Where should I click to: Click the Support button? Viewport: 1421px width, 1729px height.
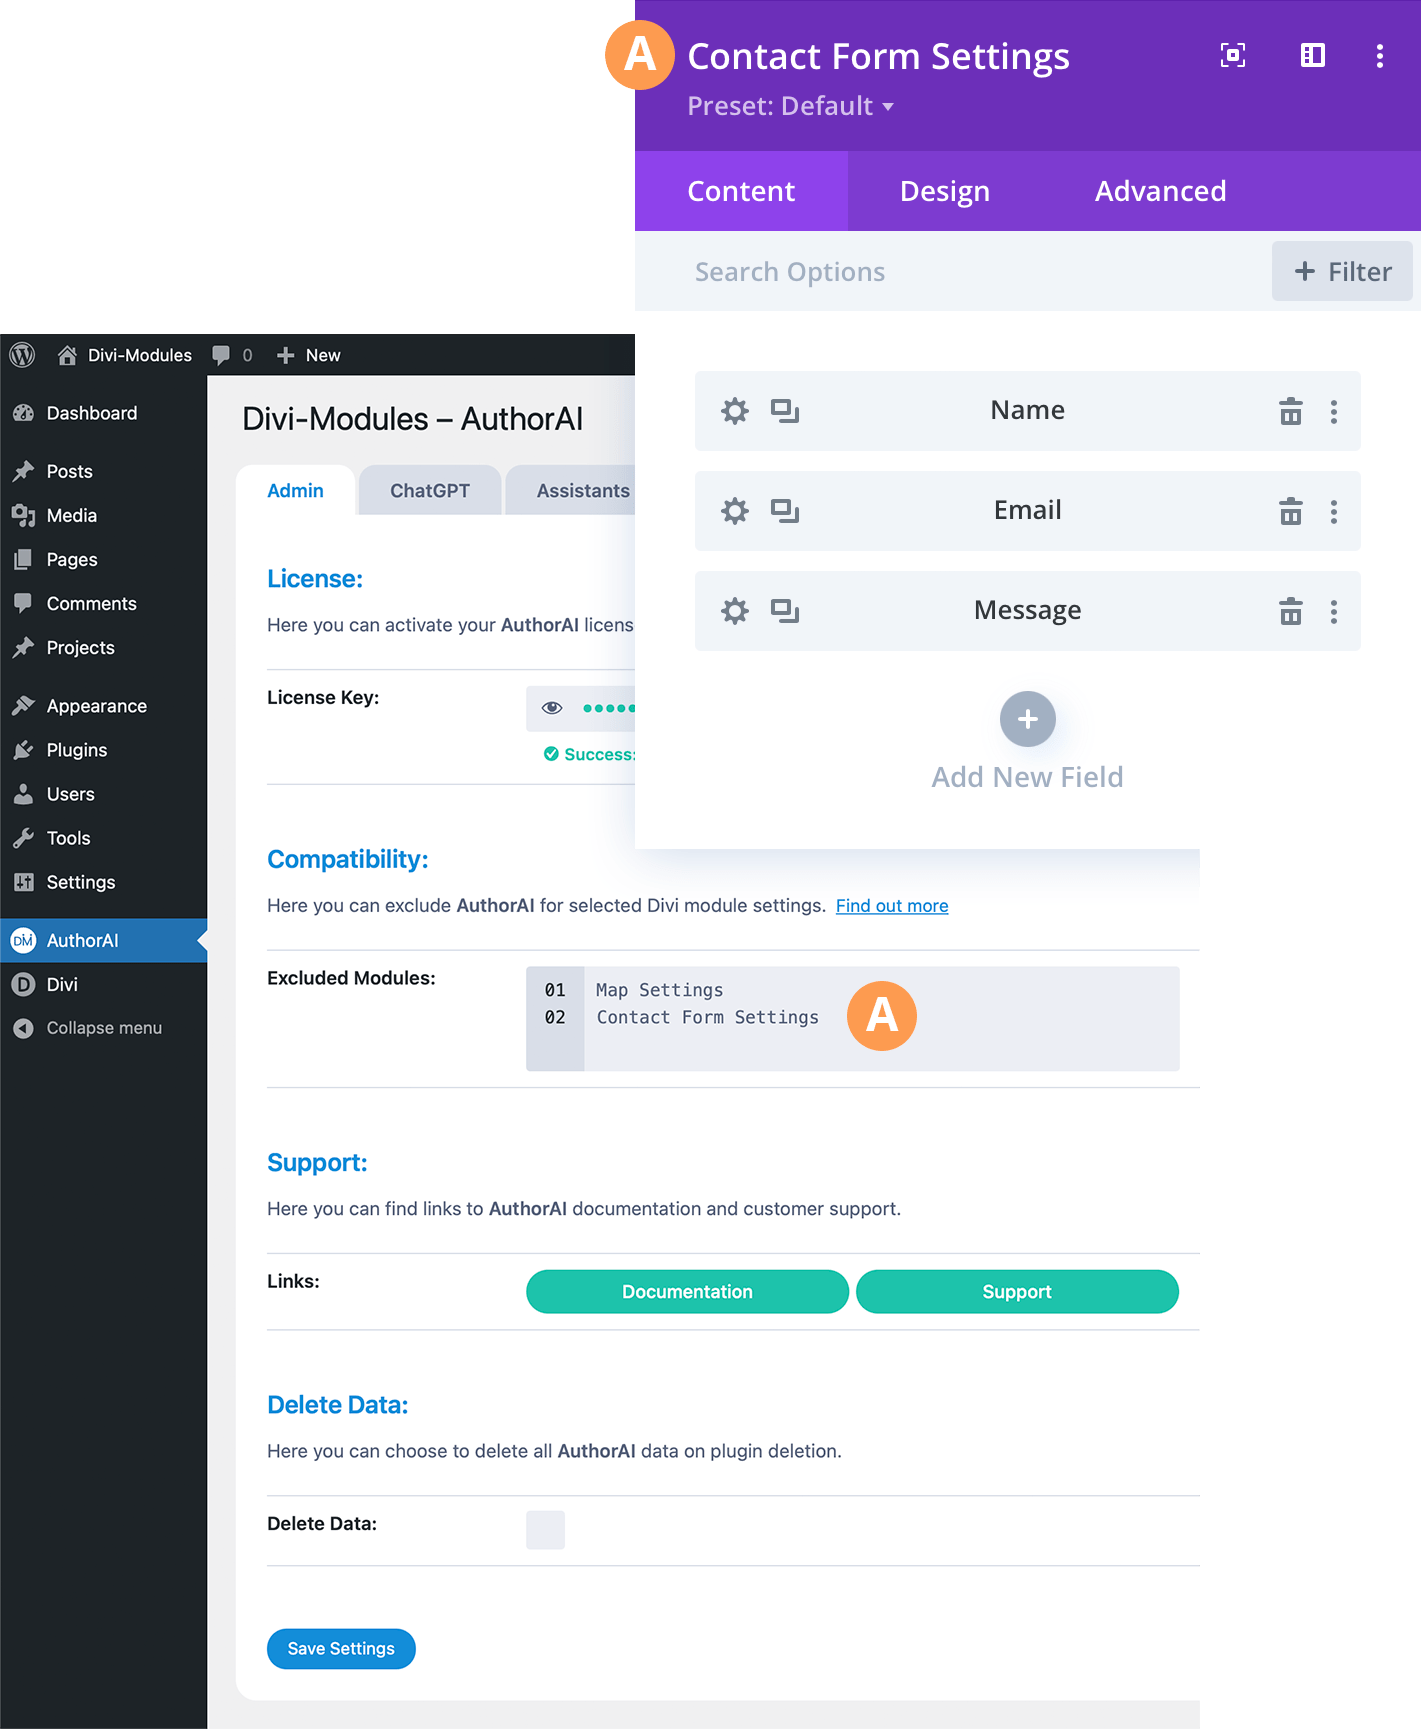pyautogui.click(x=1017, y=1292)
